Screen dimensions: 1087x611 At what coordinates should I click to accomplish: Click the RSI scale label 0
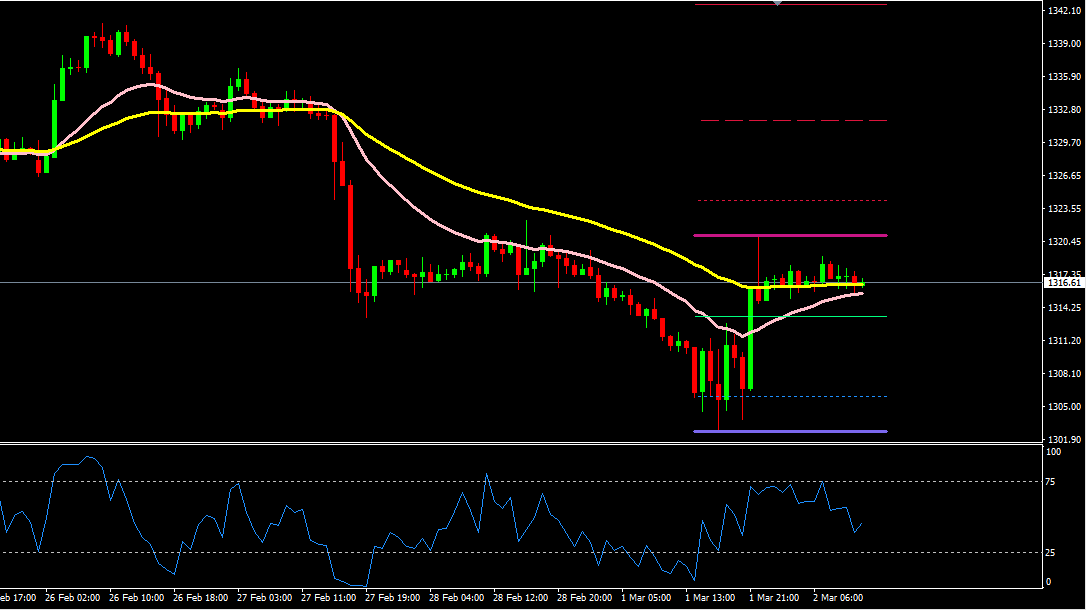click(1049, 583)
